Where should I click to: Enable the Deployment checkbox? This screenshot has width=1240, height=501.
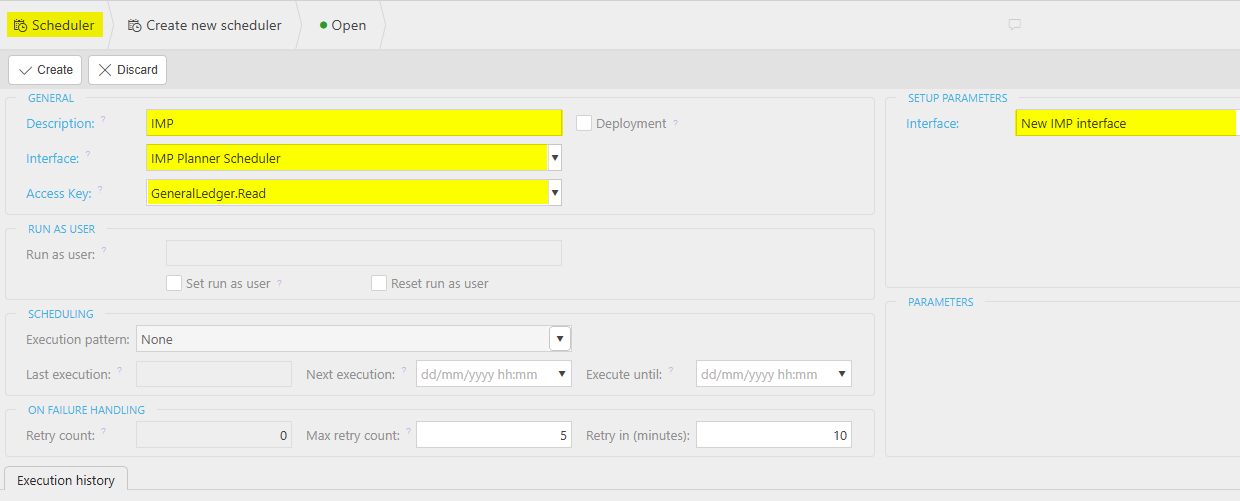coord(584,123)
